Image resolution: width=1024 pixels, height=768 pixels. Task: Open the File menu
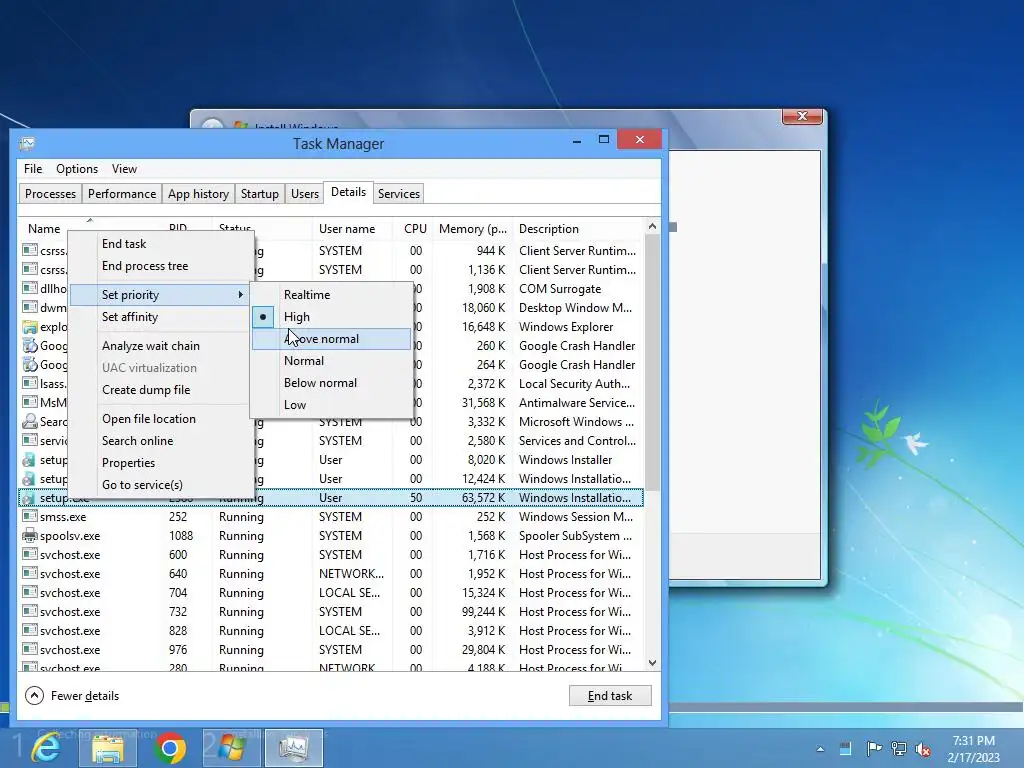33,168
